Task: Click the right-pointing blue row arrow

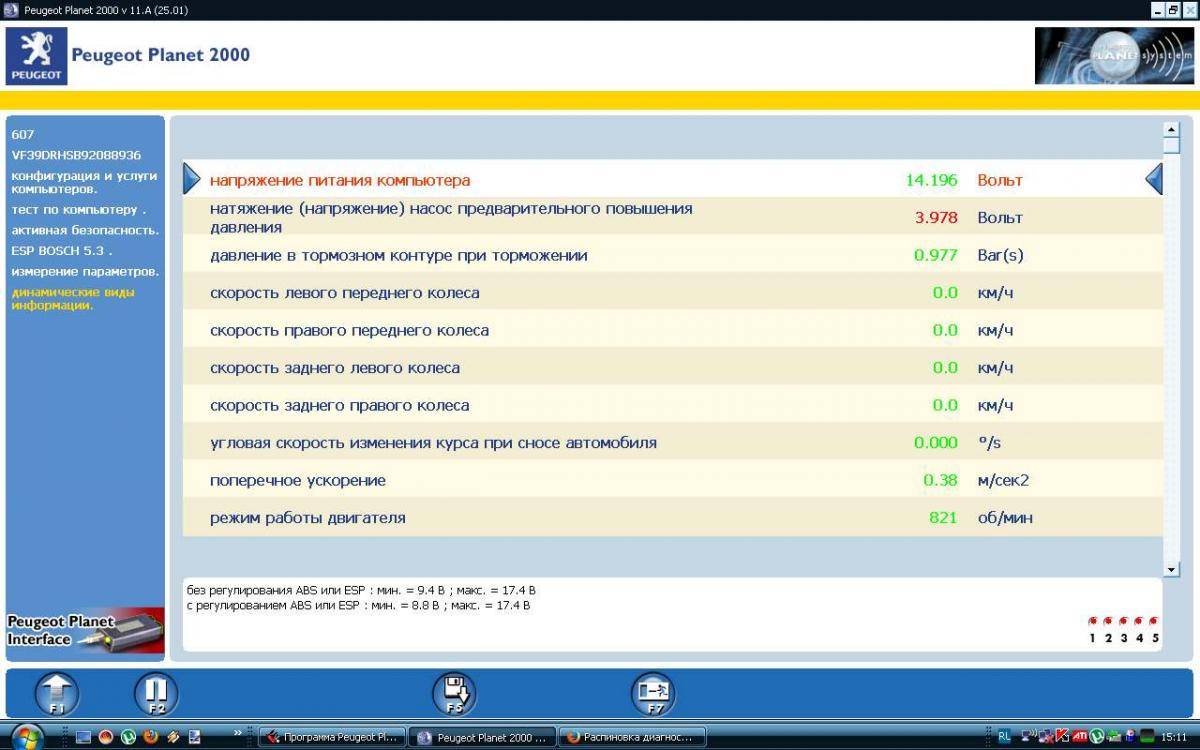Action: 192,179
